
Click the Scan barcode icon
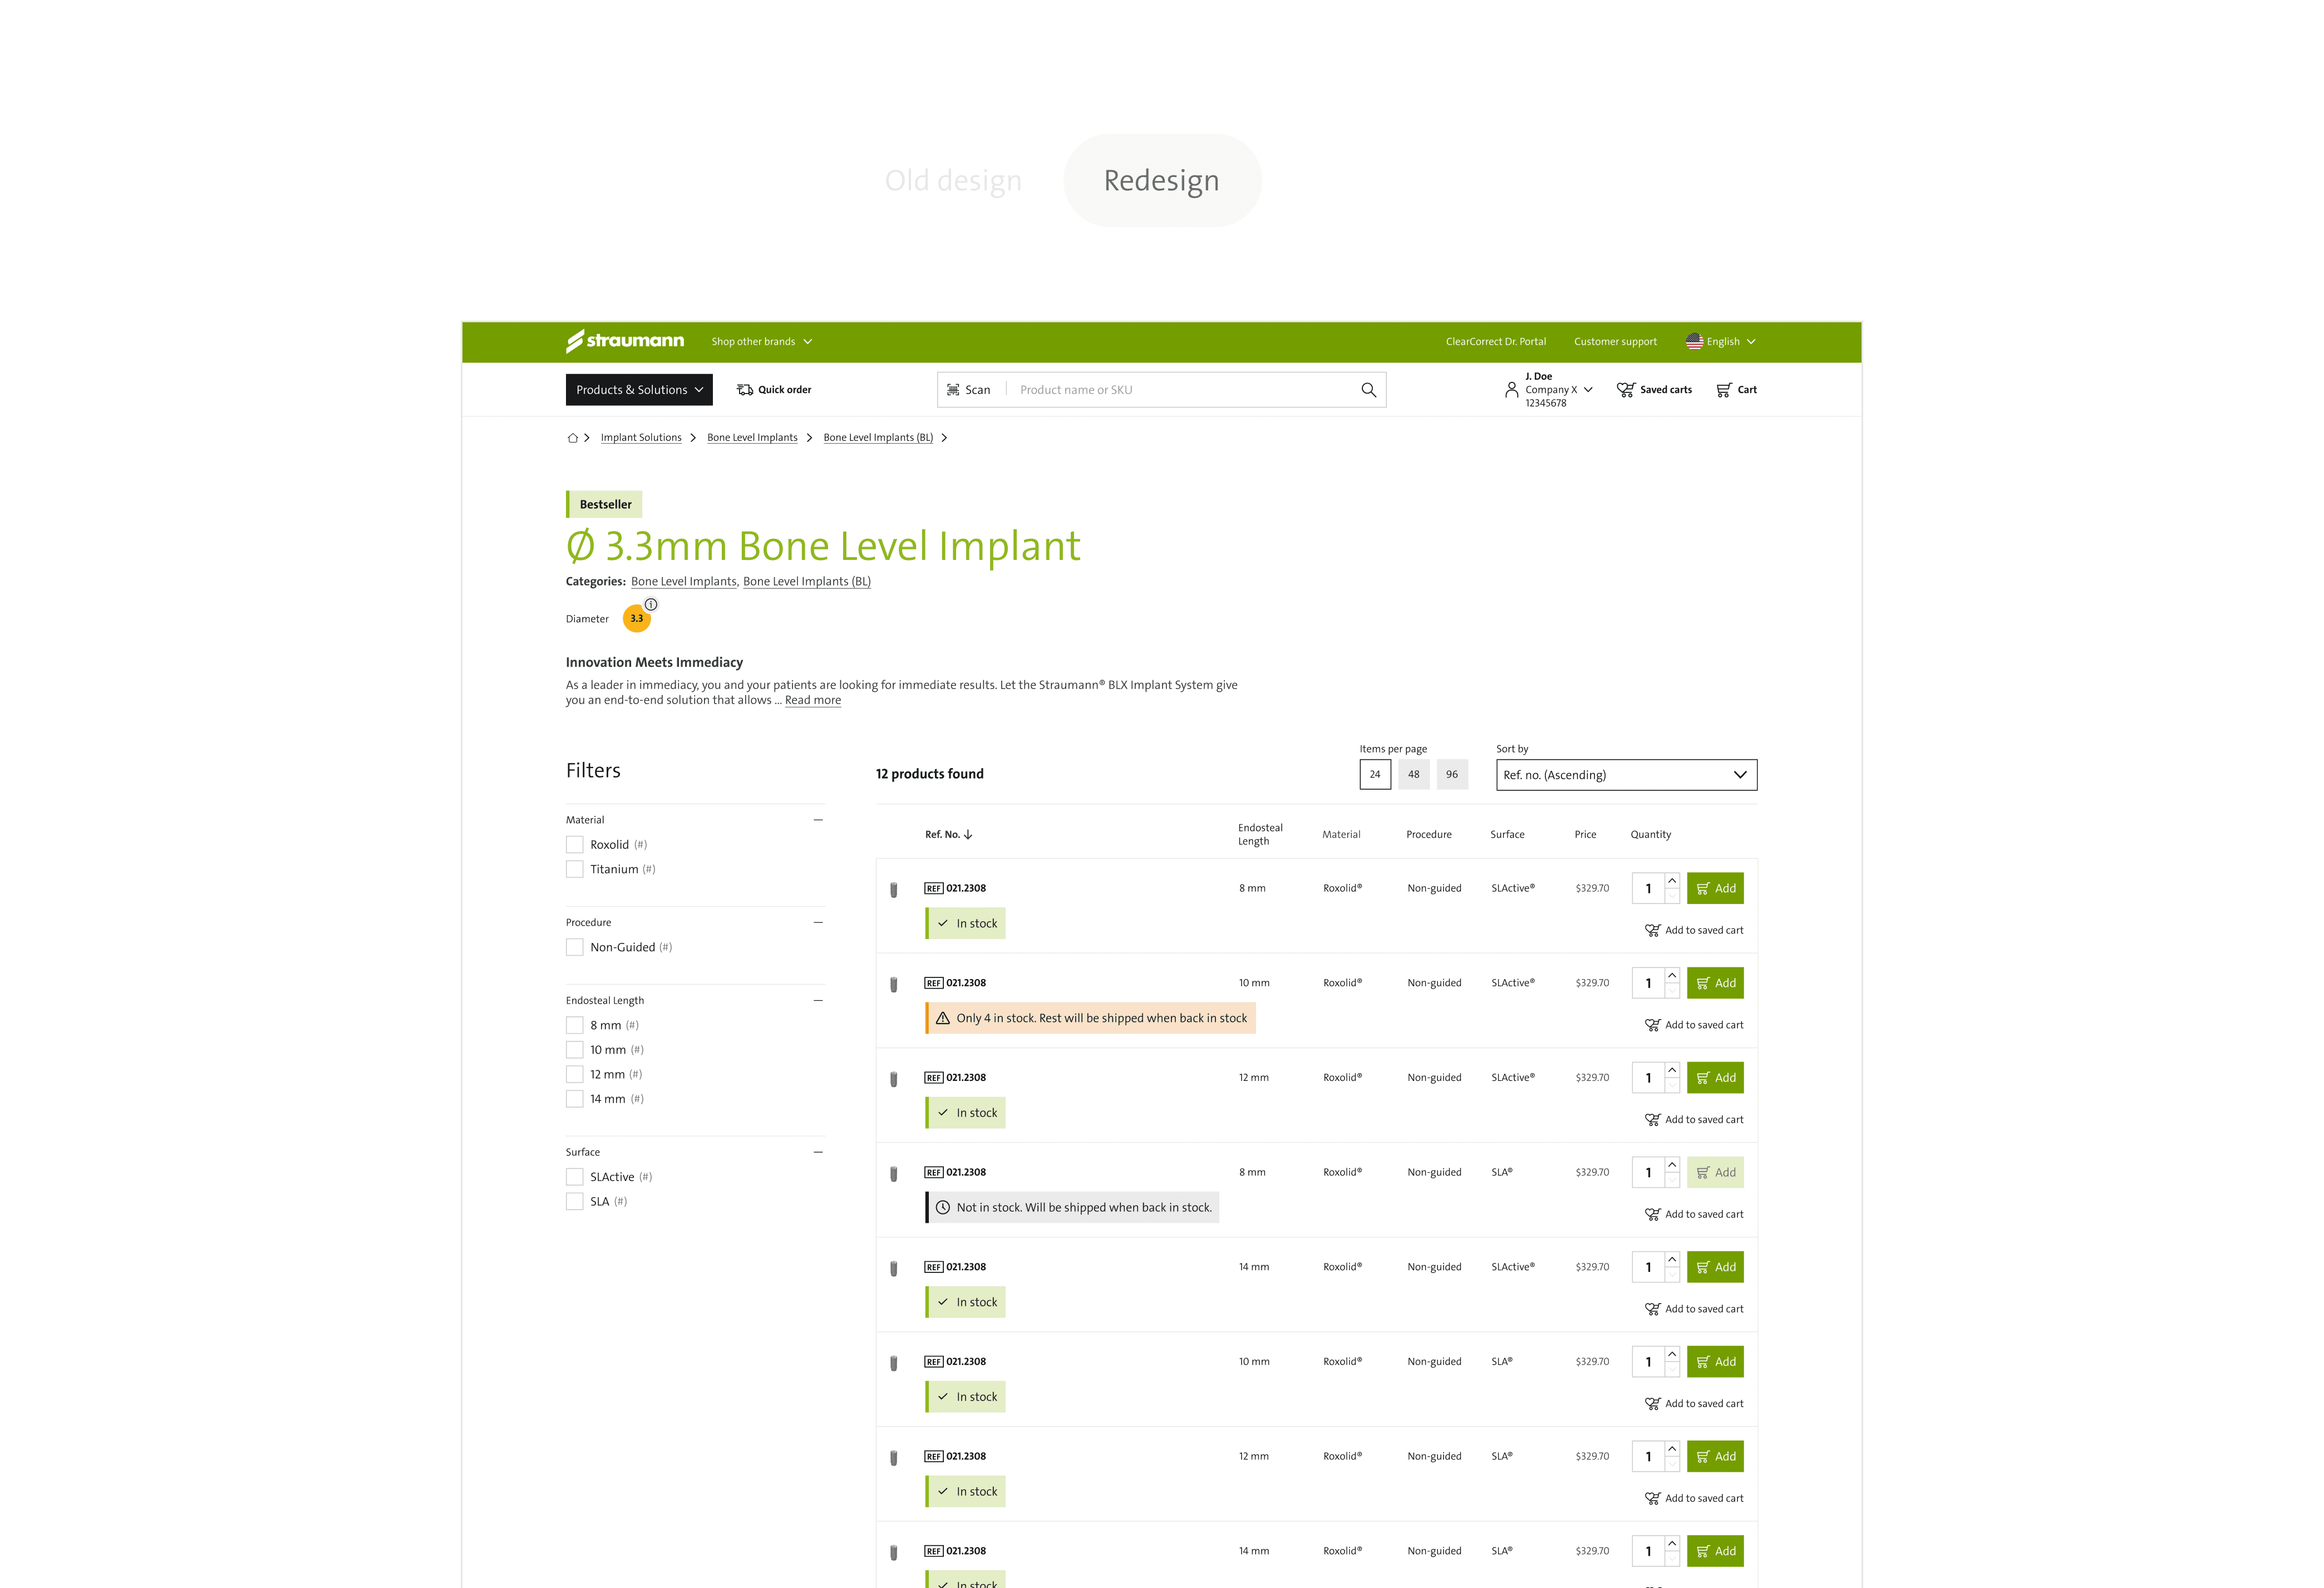(953, 390)
